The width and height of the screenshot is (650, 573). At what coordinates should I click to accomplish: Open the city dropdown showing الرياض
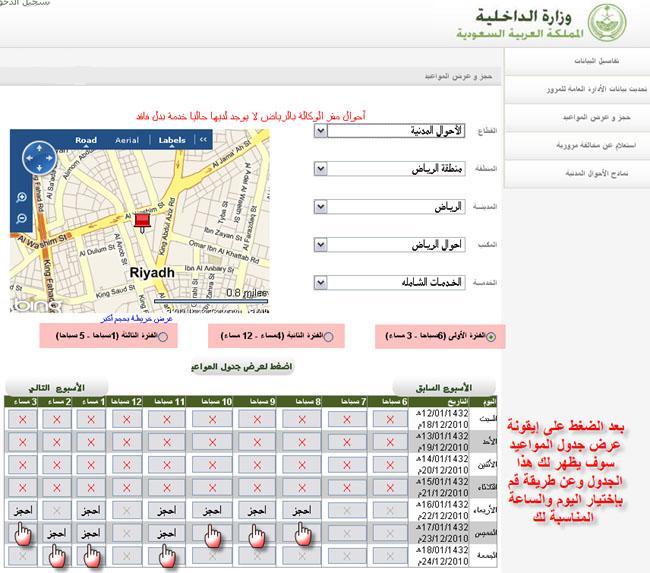390,207
